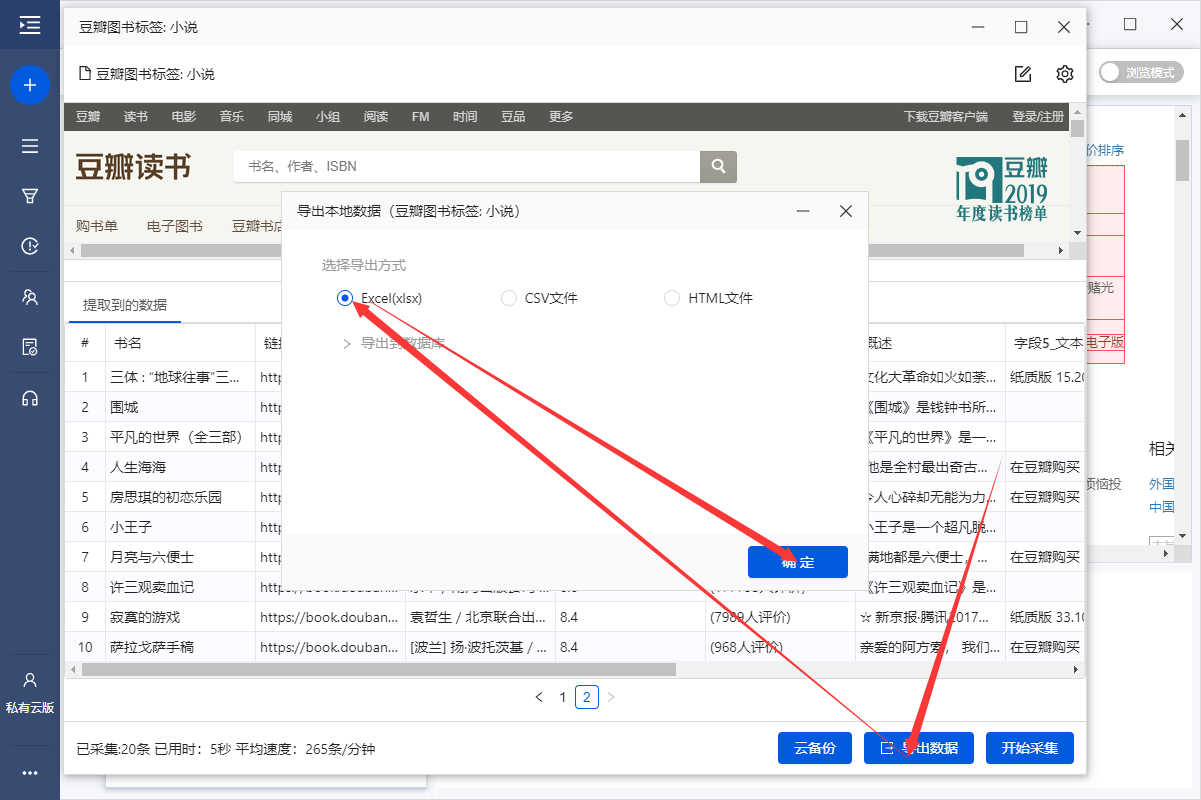Close the export data dialog

click(846, 212)
